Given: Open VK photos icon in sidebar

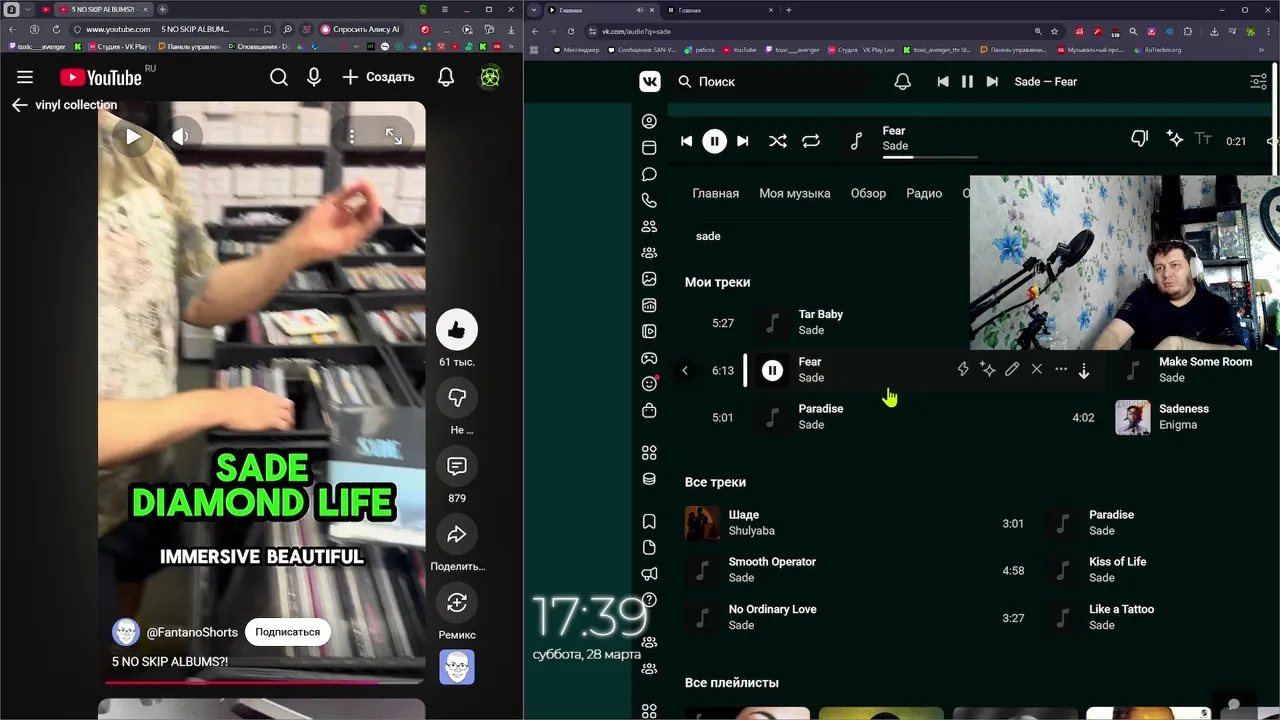Looking at the screenshot, I should [649, 279].
